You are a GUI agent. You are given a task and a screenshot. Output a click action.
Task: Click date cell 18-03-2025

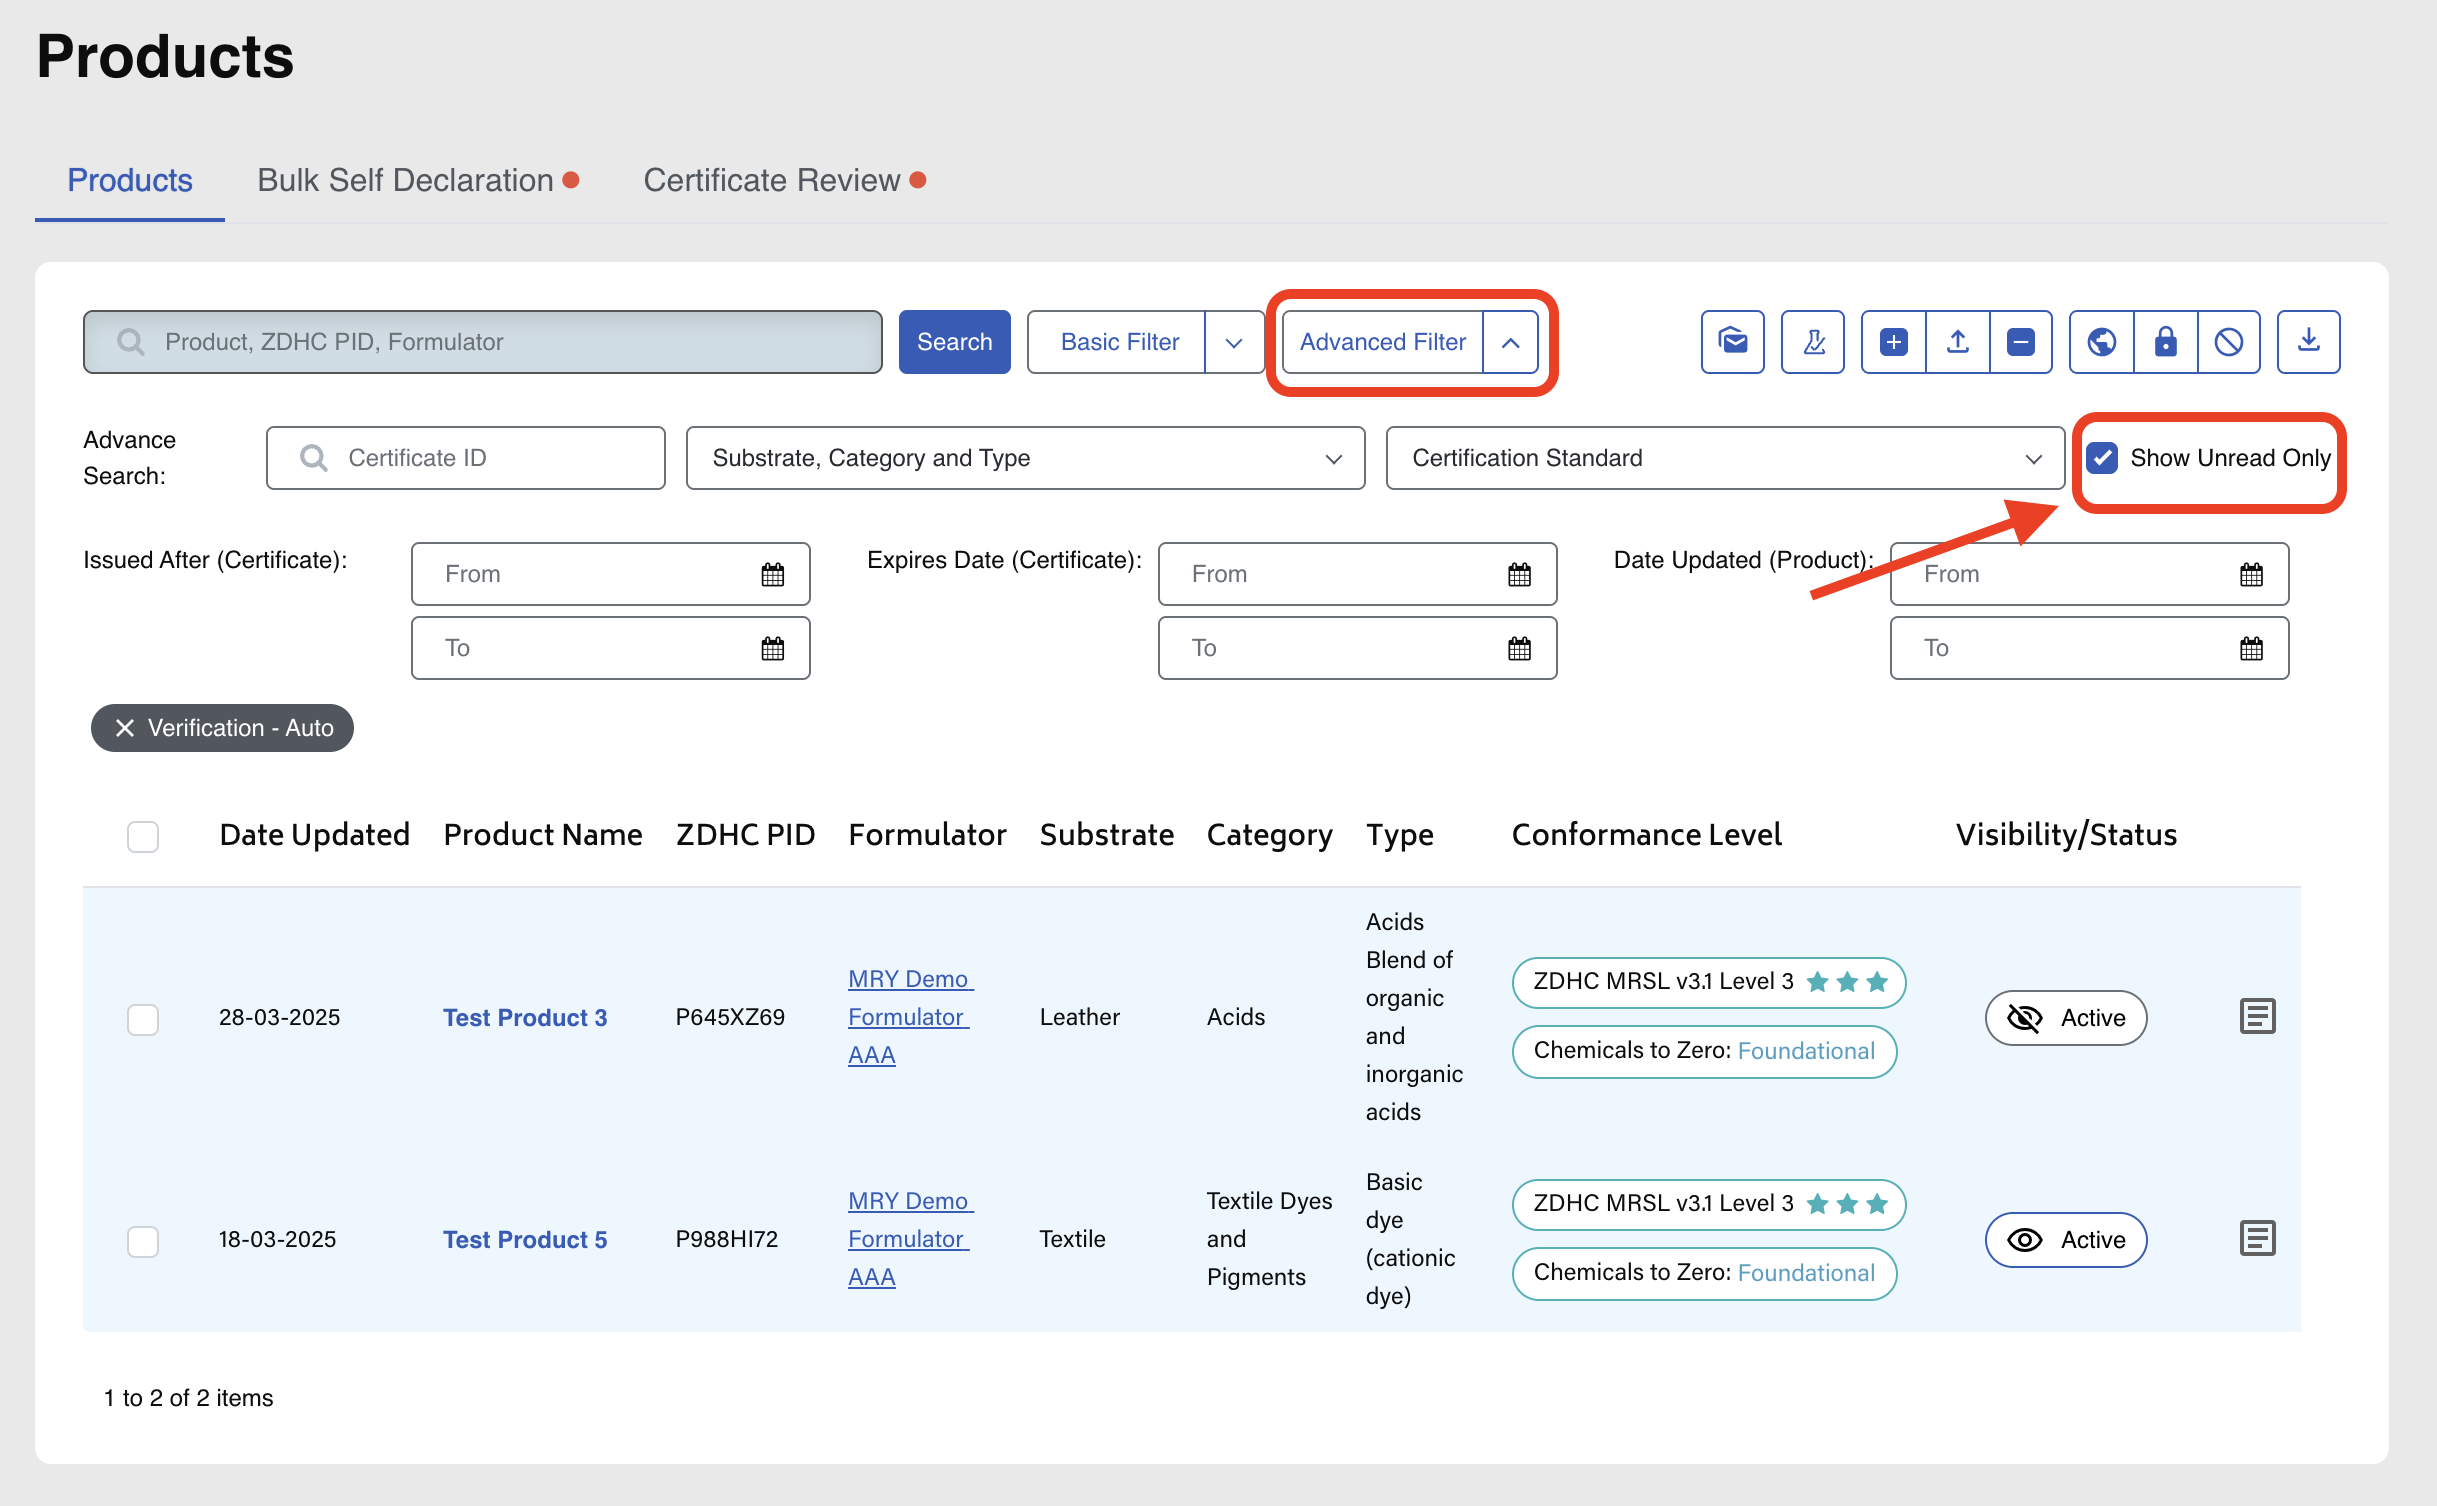click(277, 1240)
